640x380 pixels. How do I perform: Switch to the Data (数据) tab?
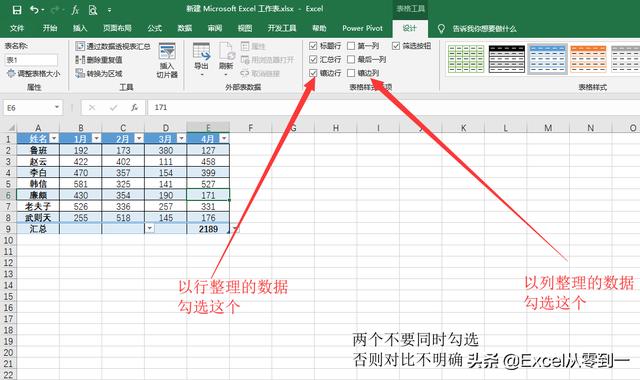184,28
